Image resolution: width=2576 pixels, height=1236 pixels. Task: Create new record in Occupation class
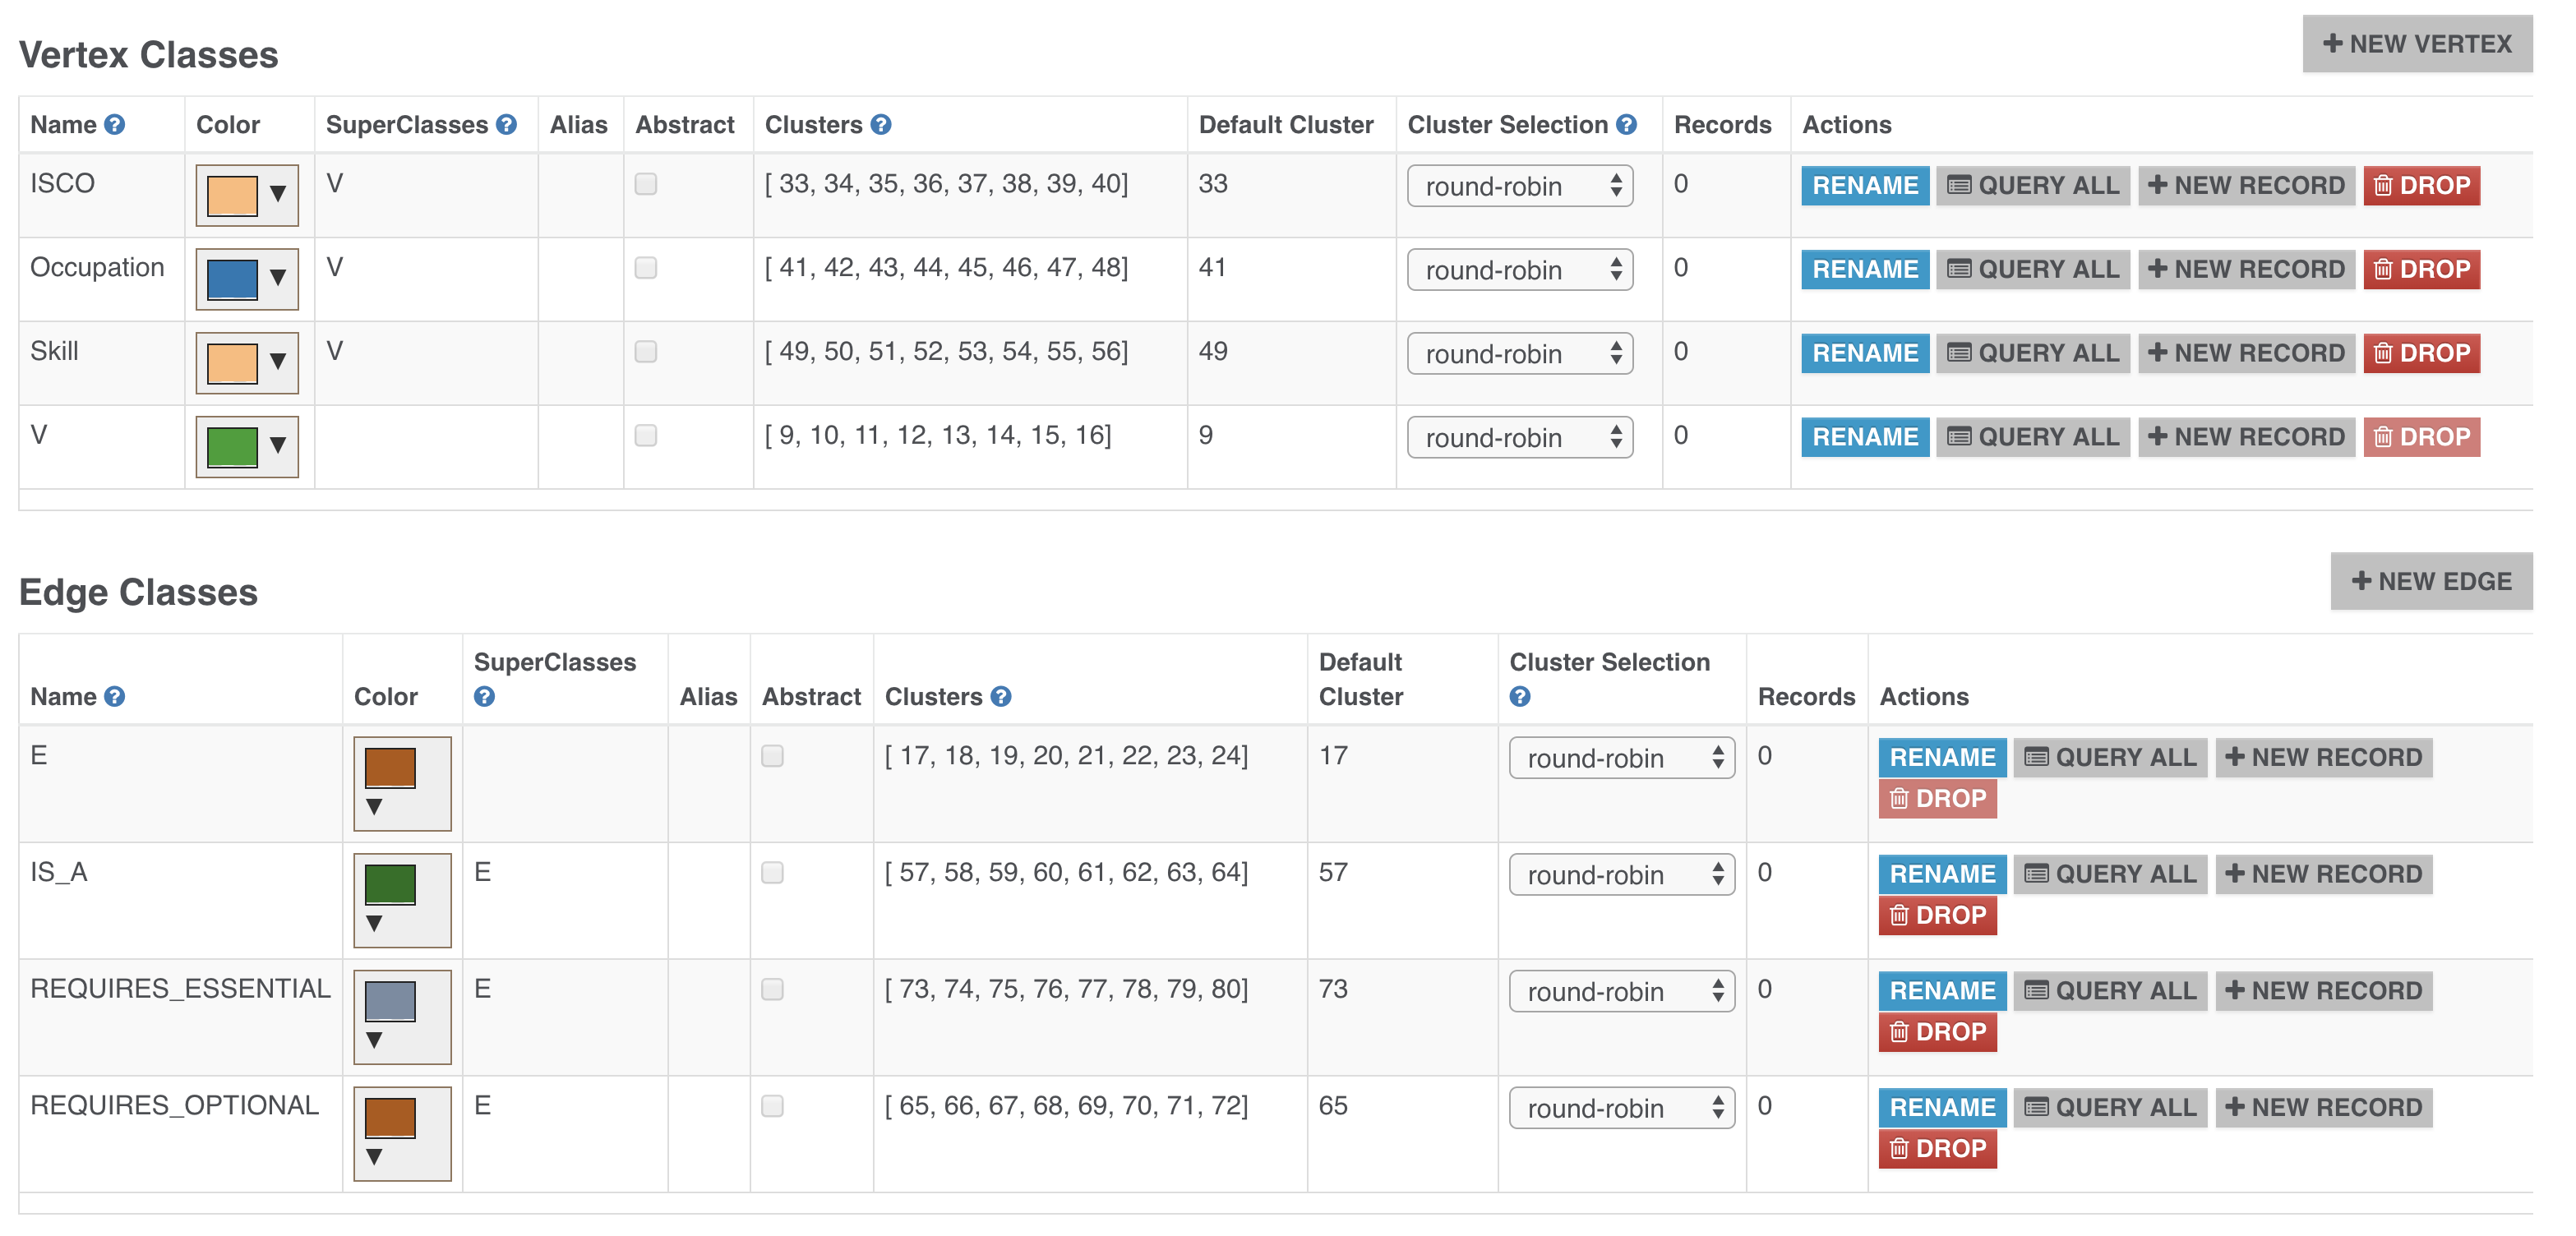tap(2246, 270)
